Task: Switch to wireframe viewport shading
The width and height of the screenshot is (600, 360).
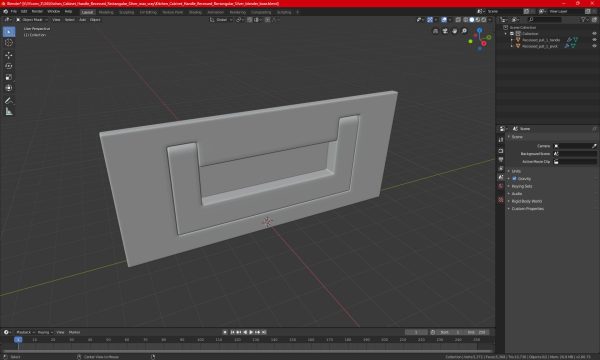Action: click(466, 20)
